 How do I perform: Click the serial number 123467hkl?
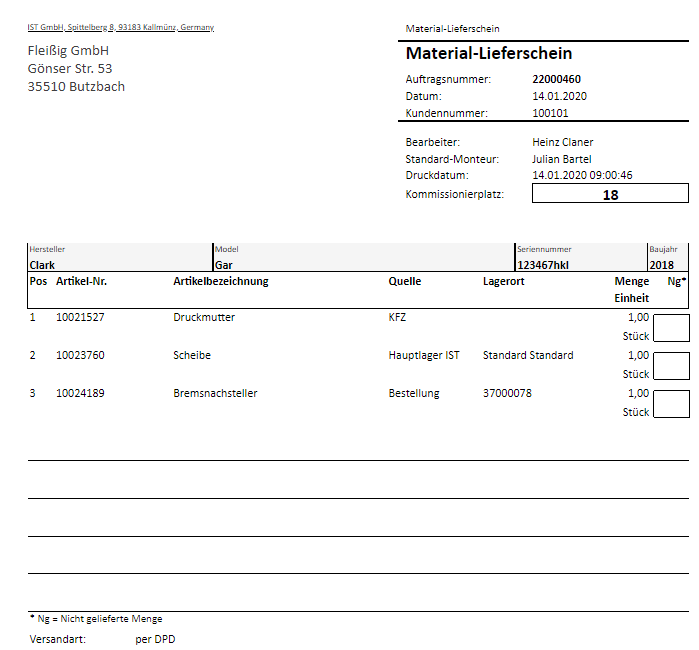tap(543, 265)
